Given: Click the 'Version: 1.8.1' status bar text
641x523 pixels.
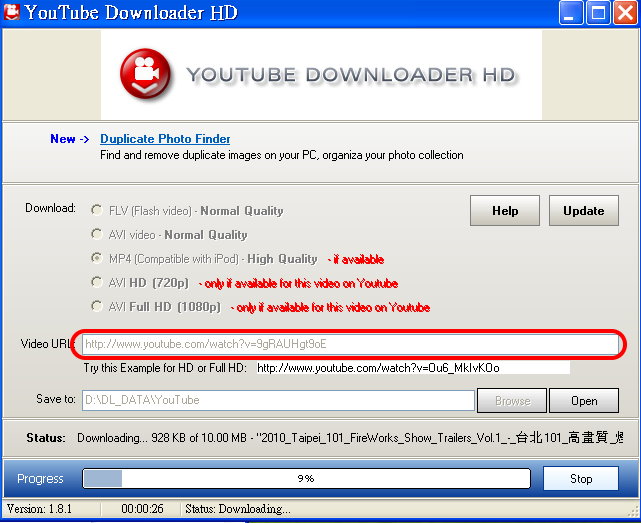Looking at the screenshot, I should point(39,509).
